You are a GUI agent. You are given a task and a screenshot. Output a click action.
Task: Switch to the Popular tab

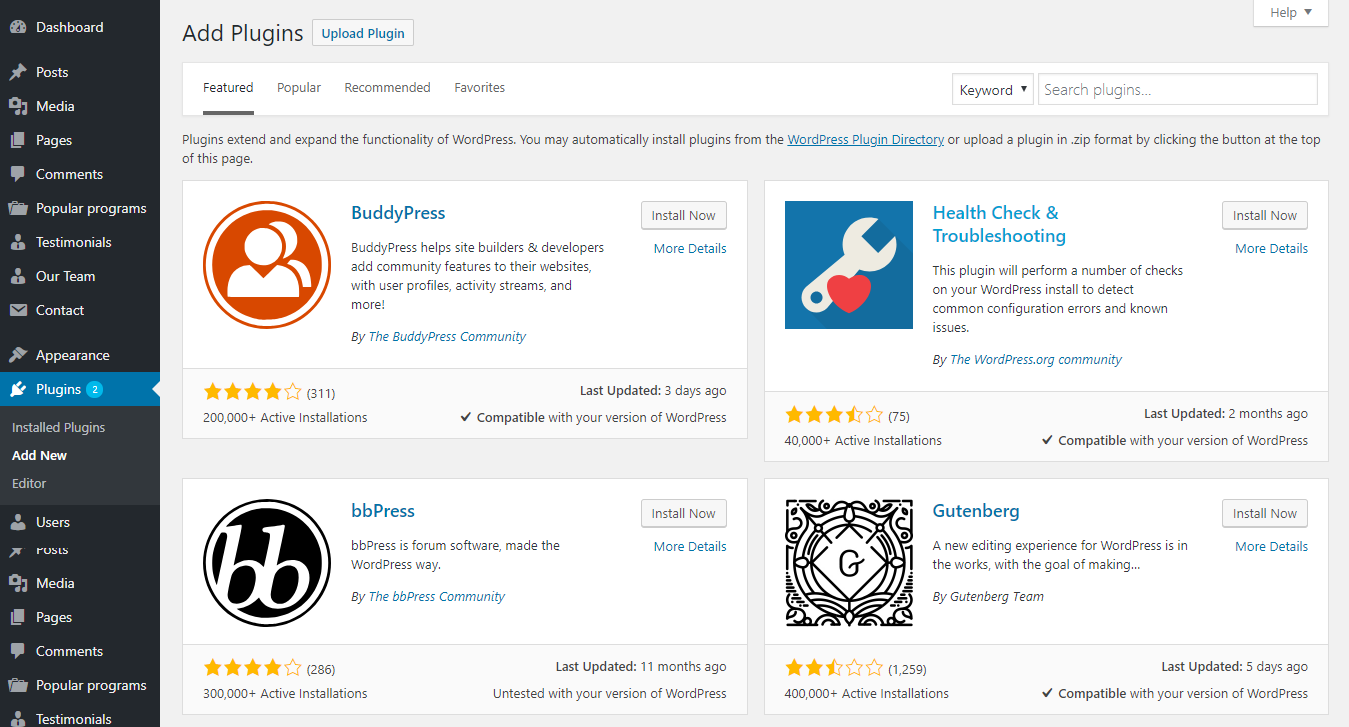pyautogui.click(x=299, y=88)
